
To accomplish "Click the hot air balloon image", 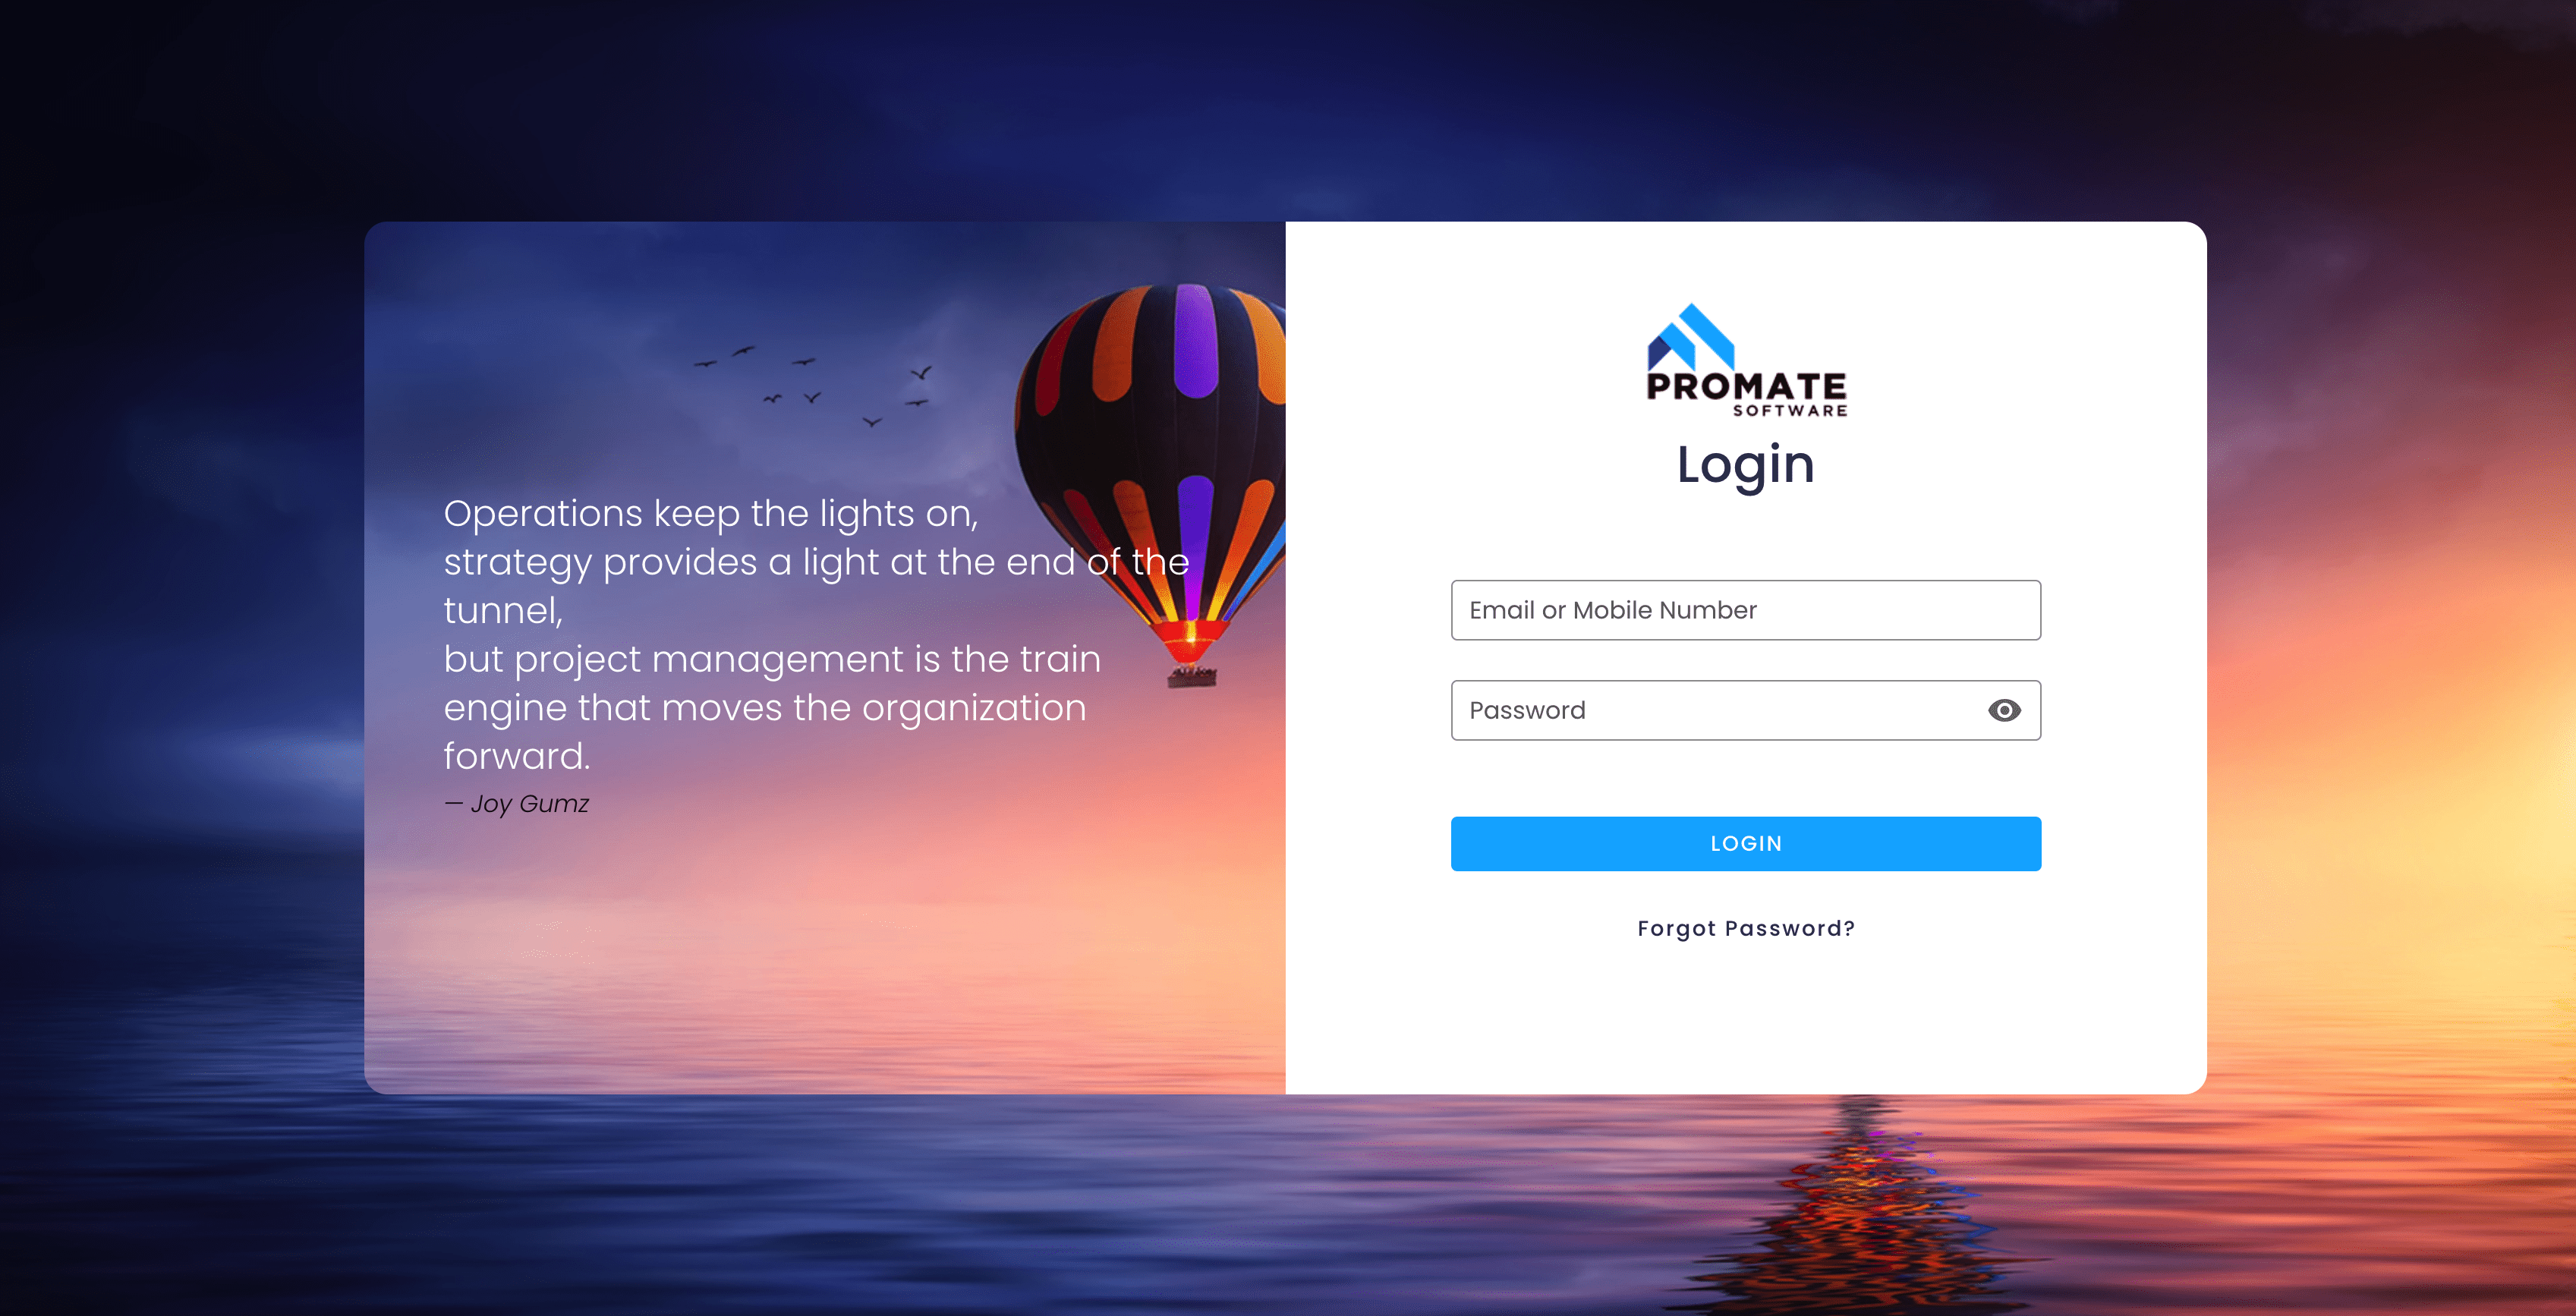I will pos(1150,450).
